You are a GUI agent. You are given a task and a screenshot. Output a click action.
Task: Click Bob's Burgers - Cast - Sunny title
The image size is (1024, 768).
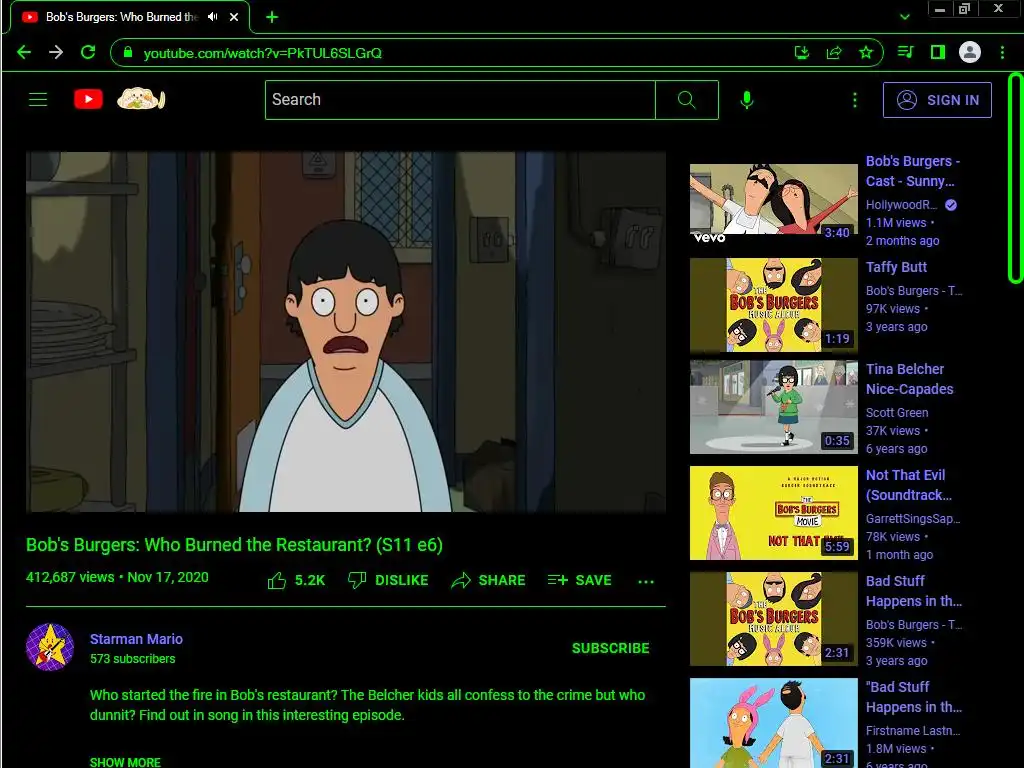point(913,170)
